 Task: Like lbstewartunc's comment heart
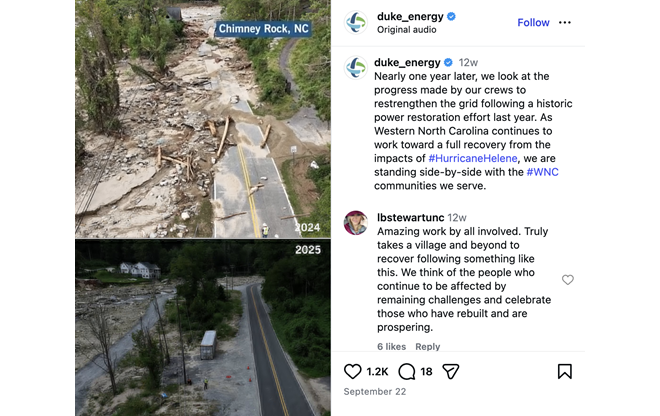coord(568,280)
